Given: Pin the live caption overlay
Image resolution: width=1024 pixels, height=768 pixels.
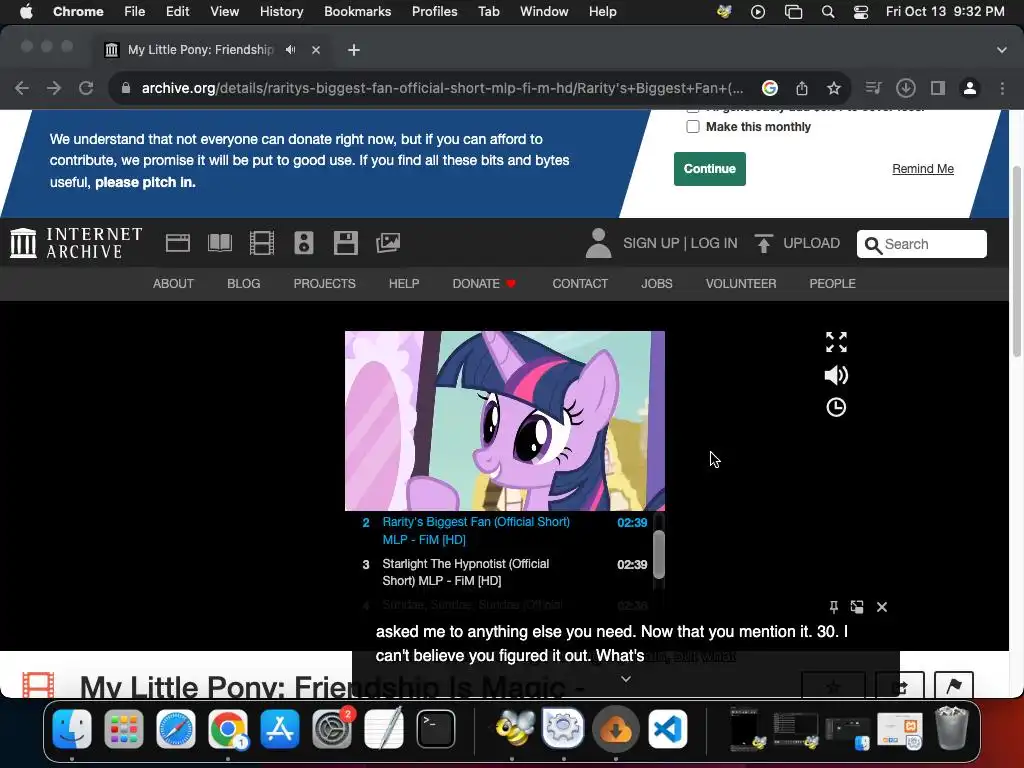Looking at the screenshot, I should pos(834,607).
